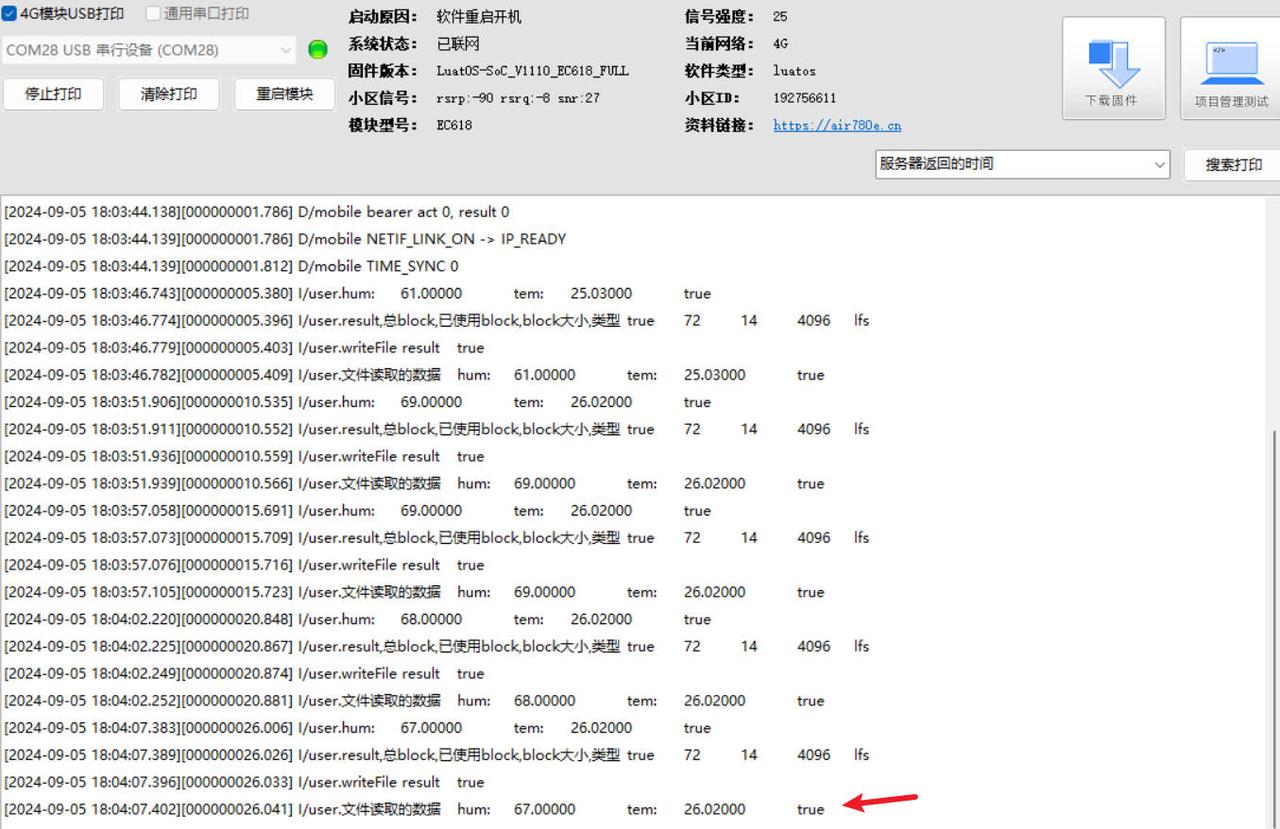Click the 停止打印 button
Viewport: 1280px width, 829px height.
pos(53,94)
